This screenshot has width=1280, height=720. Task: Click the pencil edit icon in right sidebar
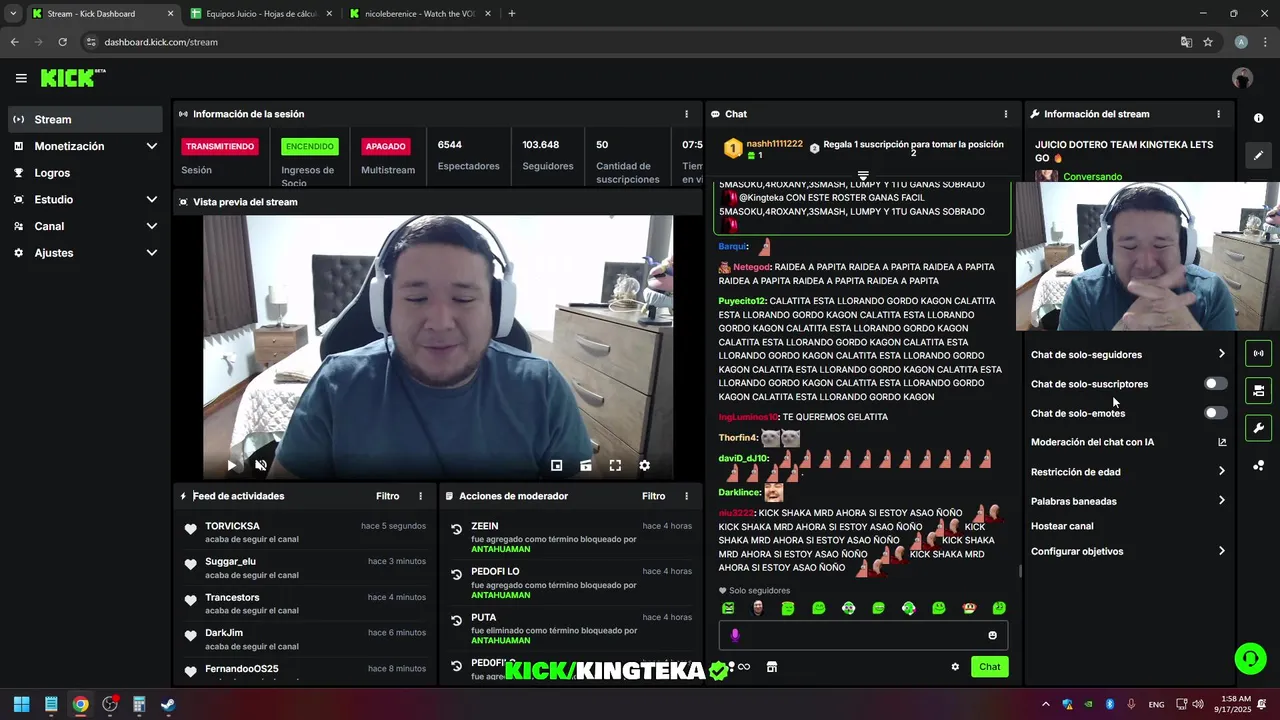(1258, 155)
